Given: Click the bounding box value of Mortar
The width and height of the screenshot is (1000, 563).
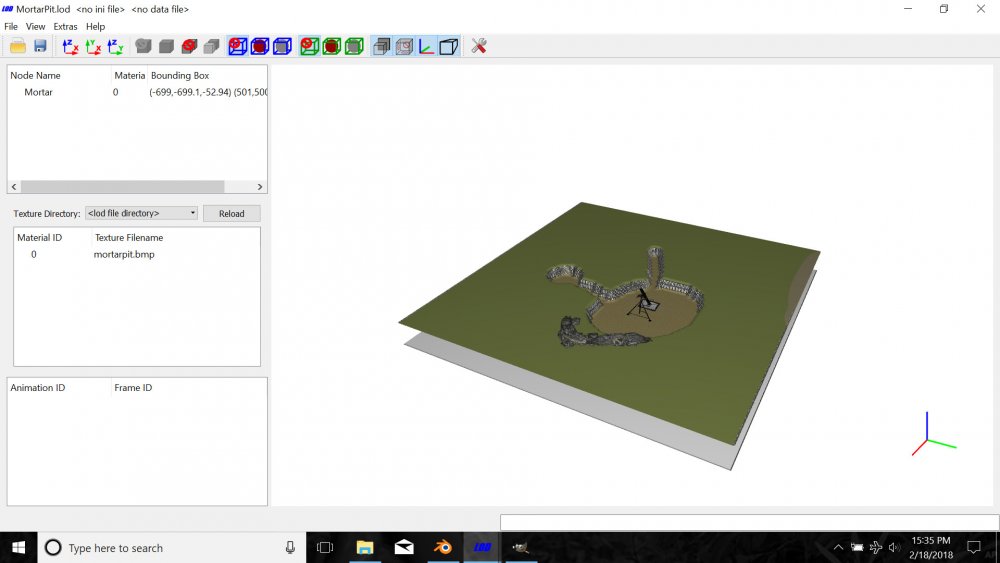Looking at the screenshot, I should [209, 92].
